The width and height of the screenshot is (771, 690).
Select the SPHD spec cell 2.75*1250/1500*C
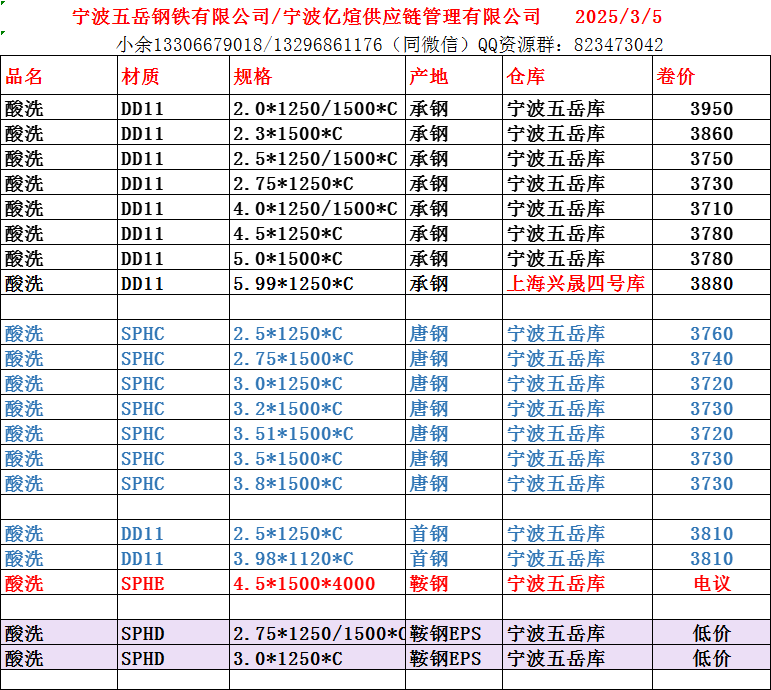[x=318, y=633]
